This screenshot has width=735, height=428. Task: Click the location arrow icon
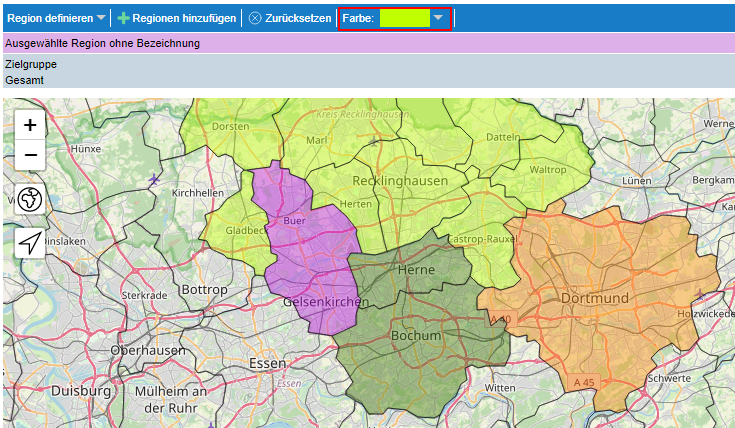30,243
